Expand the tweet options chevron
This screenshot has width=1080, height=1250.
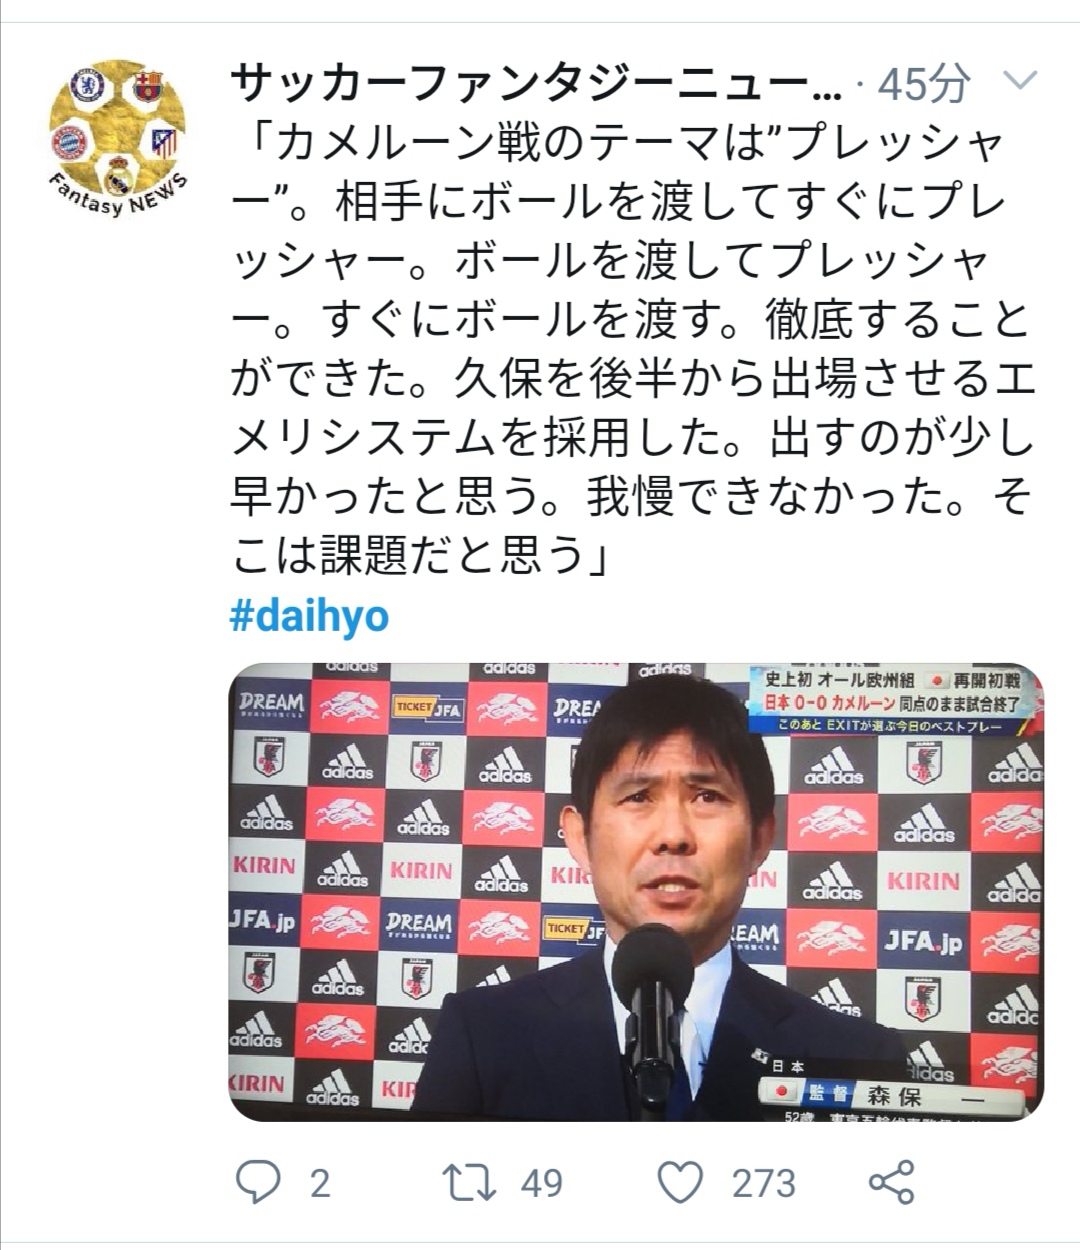coord(1020,81)
